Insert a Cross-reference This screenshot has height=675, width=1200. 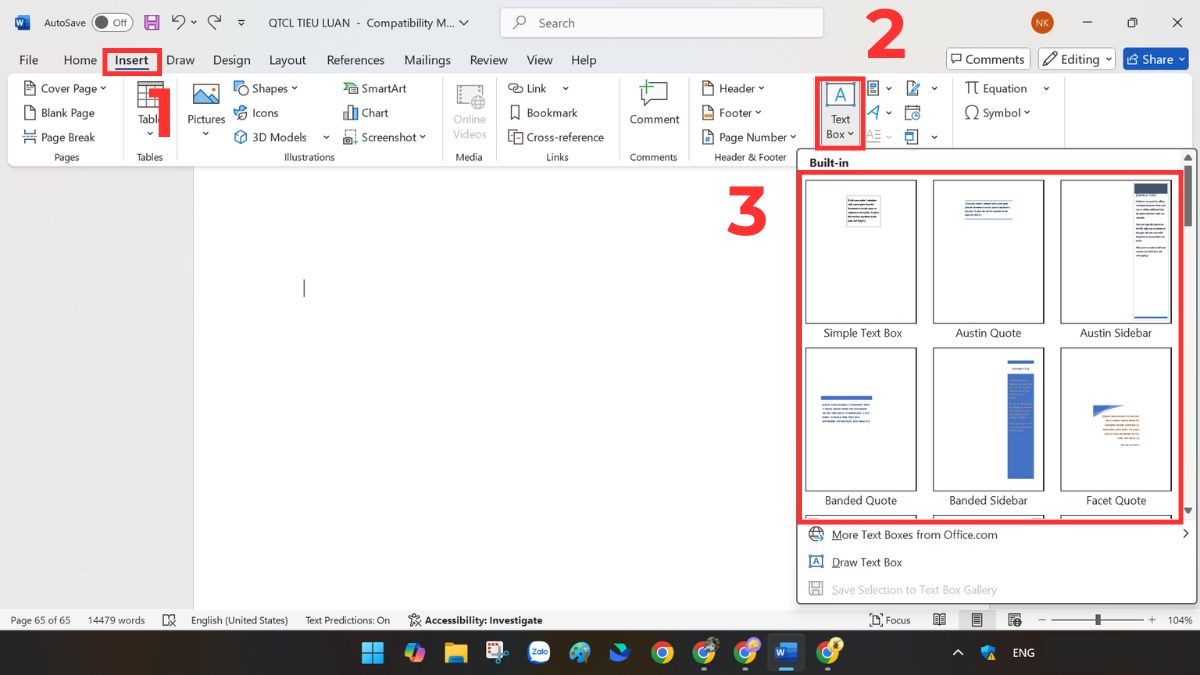coord(555,137)
